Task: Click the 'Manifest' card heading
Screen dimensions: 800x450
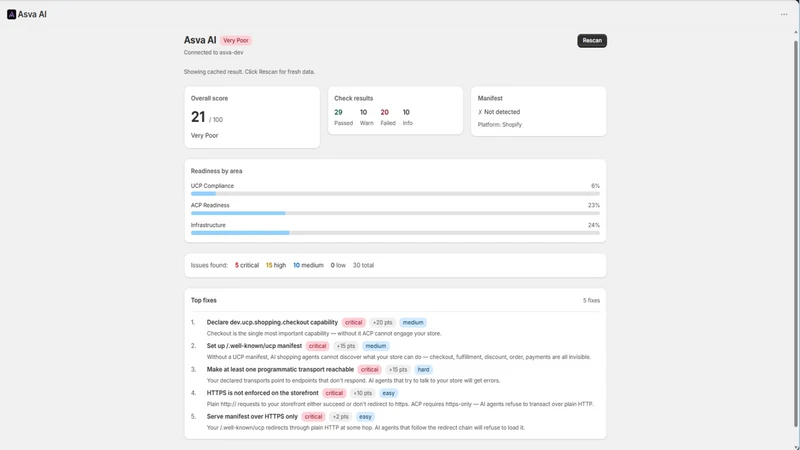Action: click(x=490, y=98)
